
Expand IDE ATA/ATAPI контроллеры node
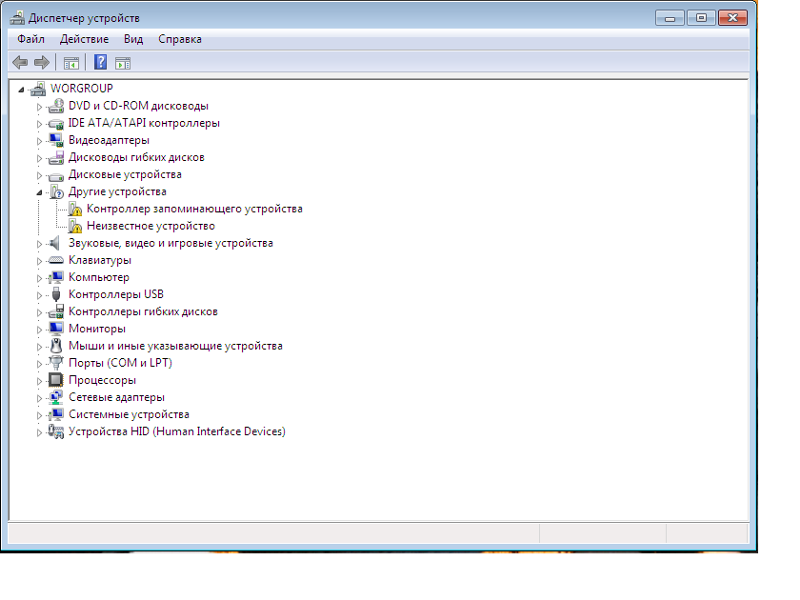pos(39,124)
